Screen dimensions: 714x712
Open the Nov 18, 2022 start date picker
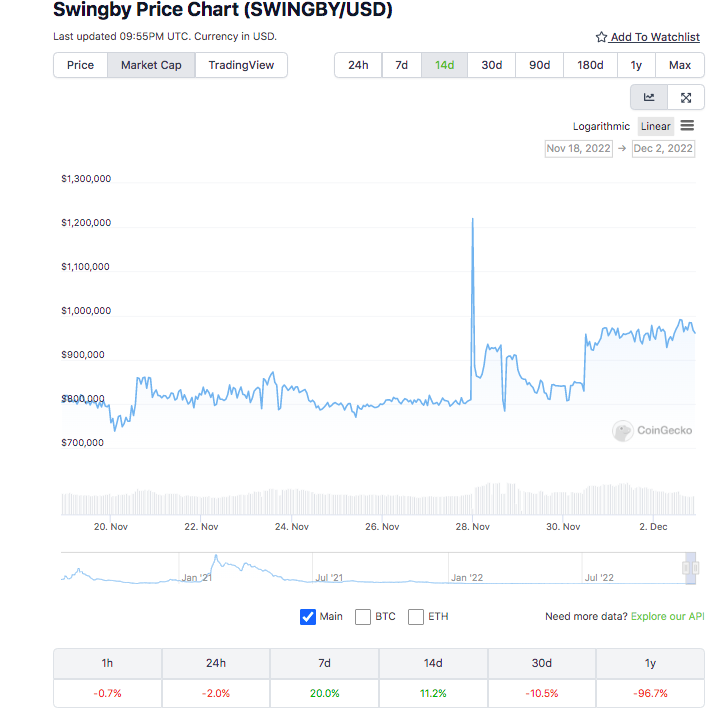tap(578, 148)
